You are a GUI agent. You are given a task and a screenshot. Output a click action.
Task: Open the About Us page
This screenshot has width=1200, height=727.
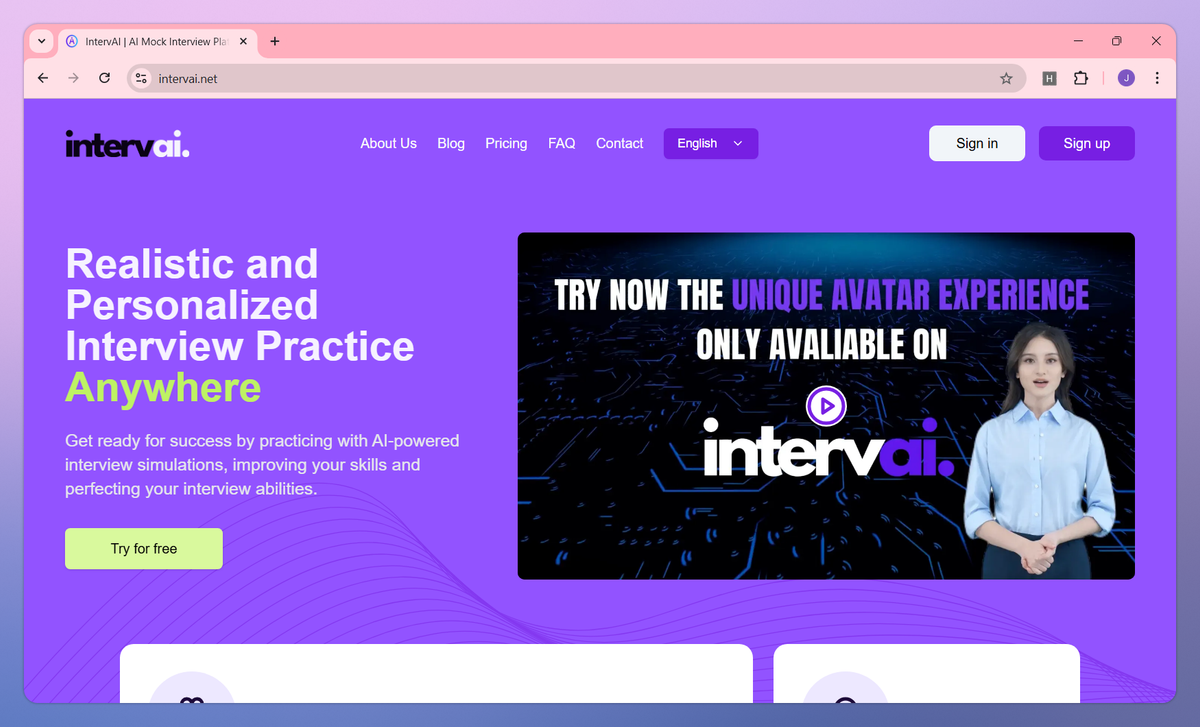click(x=388, y=143)
